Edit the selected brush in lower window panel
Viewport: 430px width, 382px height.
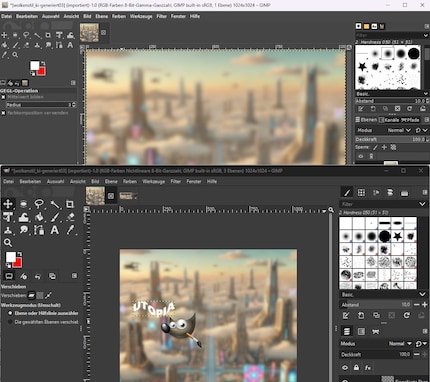coord(346,315)
